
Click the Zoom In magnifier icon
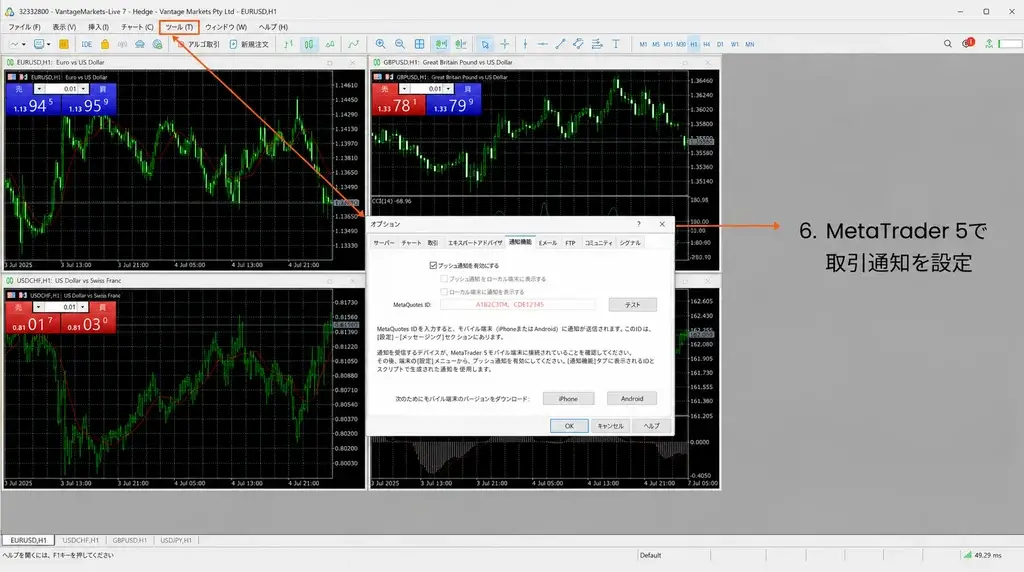[x=380, y=44]
